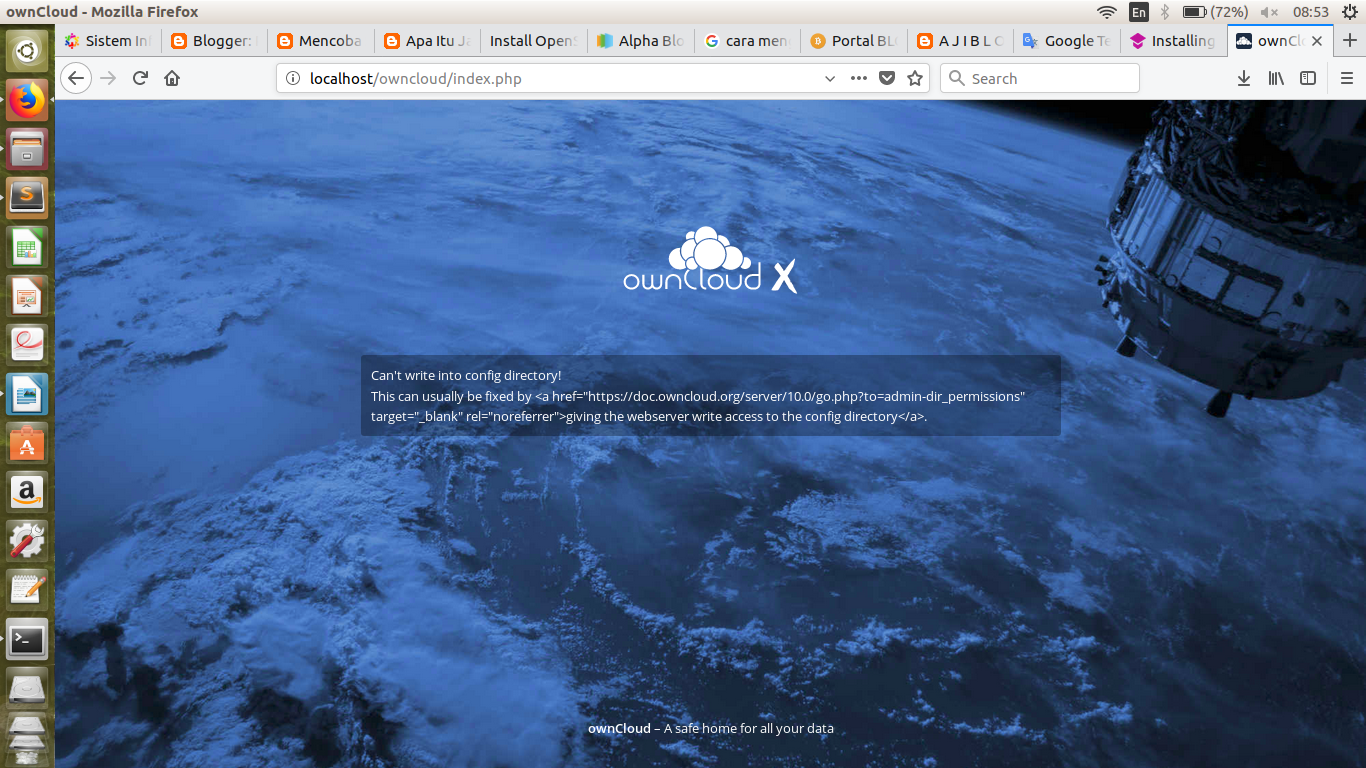Switch to Apa Itu tab
This screenshot has height=768, width=1366.
coord(427,41)
